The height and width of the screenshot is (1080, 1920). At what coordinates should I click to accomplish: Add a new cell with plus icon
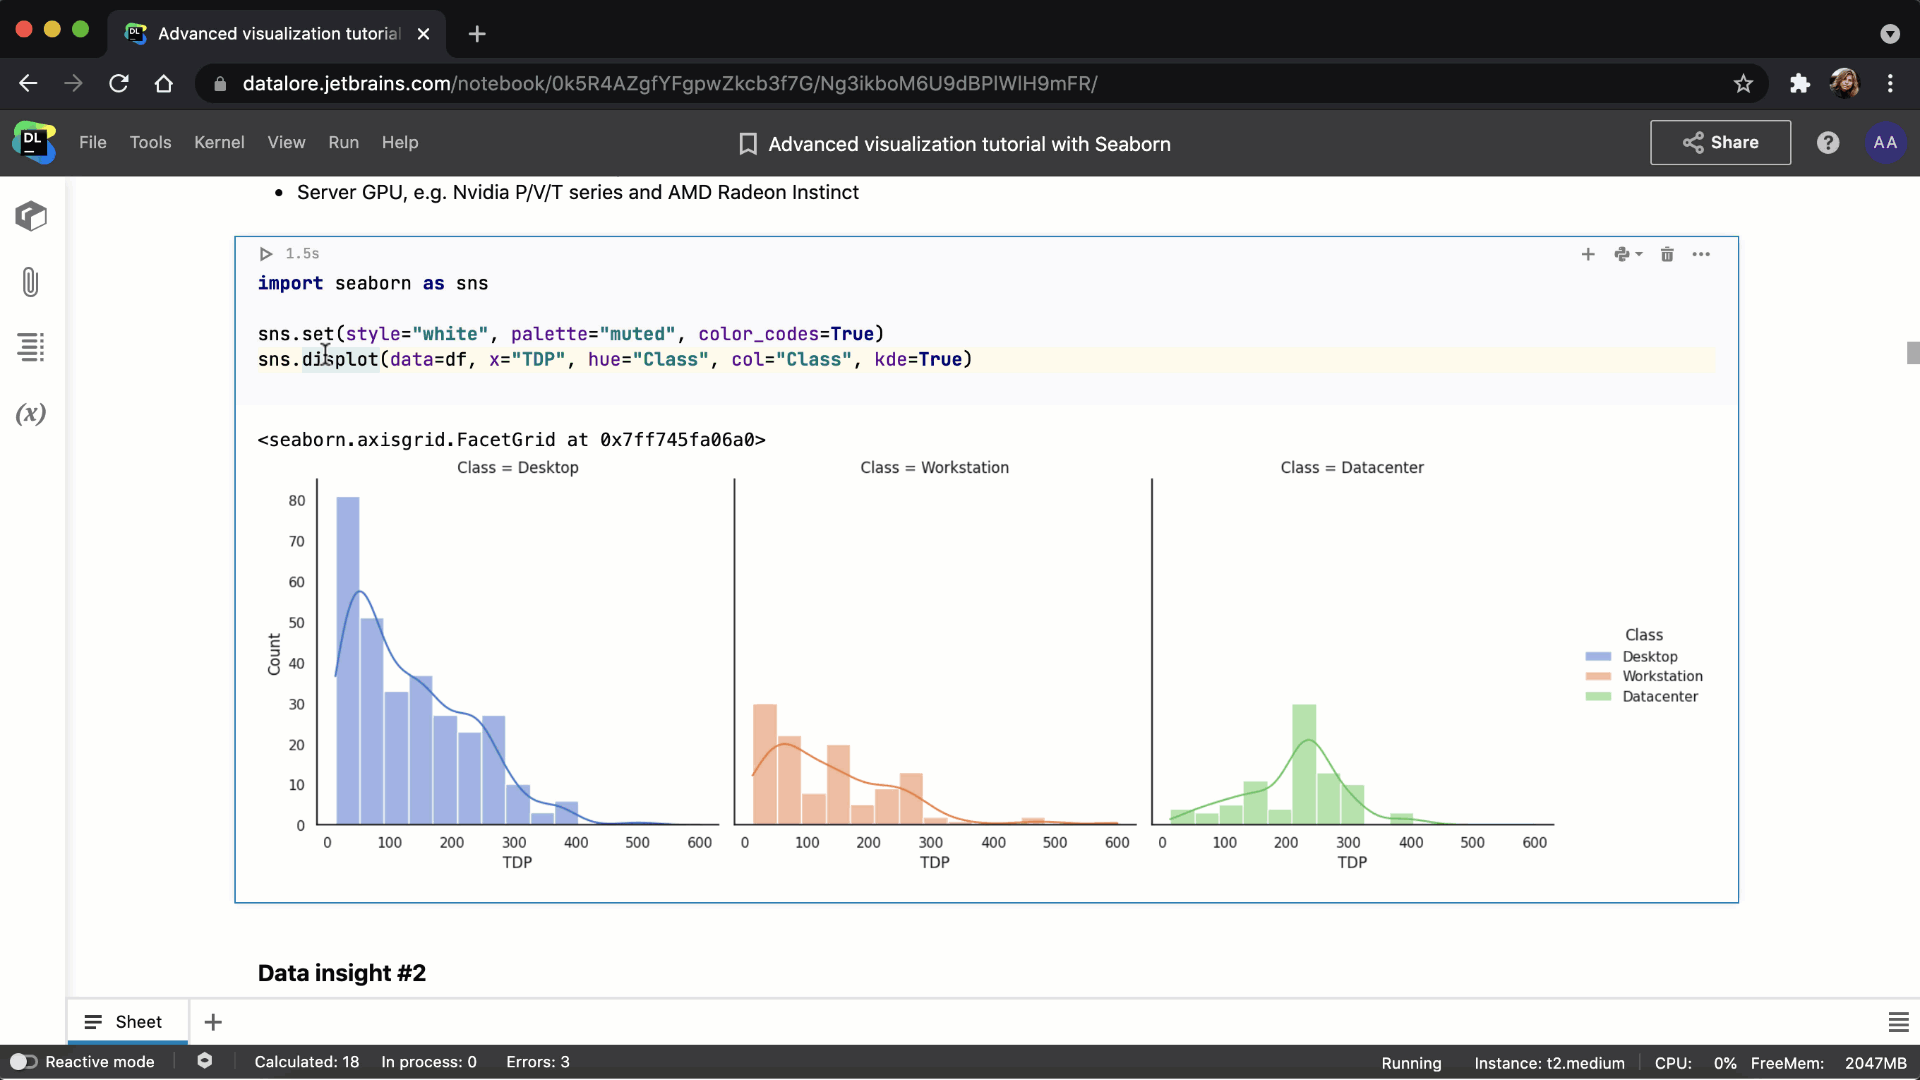point(1588,254)
